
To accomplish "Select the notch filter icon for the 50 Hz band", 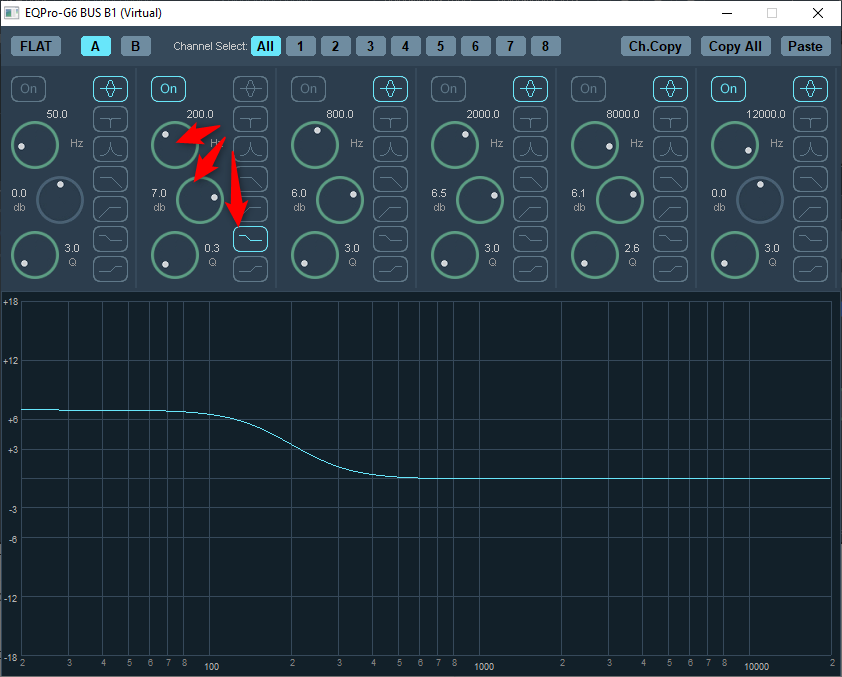I will click(110, 119).
